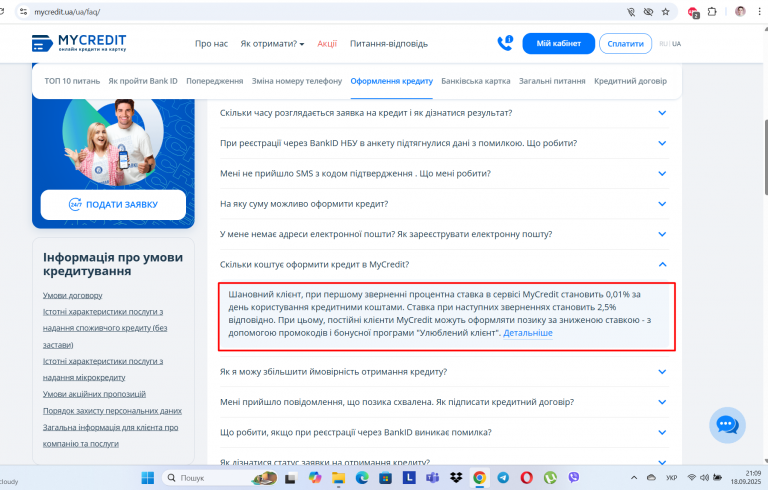Click 'ПОДАТИ ЗАЯВКУ' button
The width and height of the screenshot is (768, 490).
[x=113, y=205]
